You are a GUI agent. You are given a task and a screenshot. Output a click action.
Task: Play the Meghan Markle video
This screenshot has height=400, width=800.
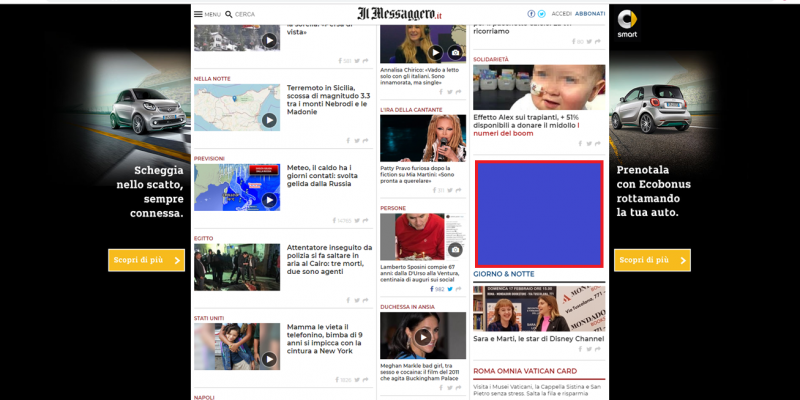click(422, 337)
